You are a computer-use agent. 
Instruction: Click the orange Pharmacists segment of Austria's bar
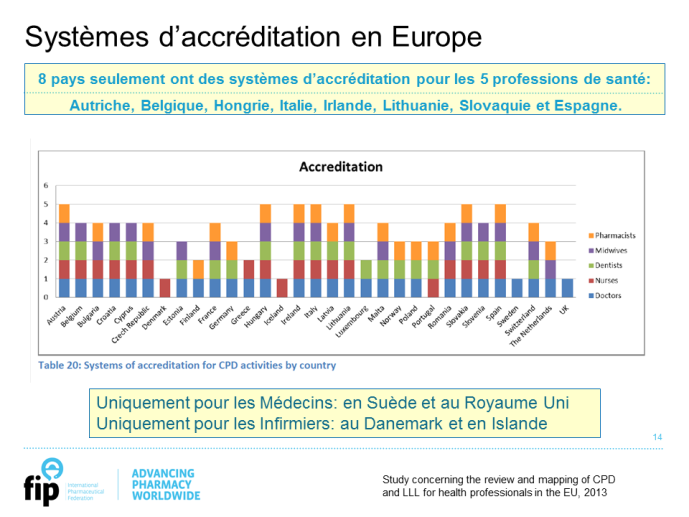click(64, 213)
